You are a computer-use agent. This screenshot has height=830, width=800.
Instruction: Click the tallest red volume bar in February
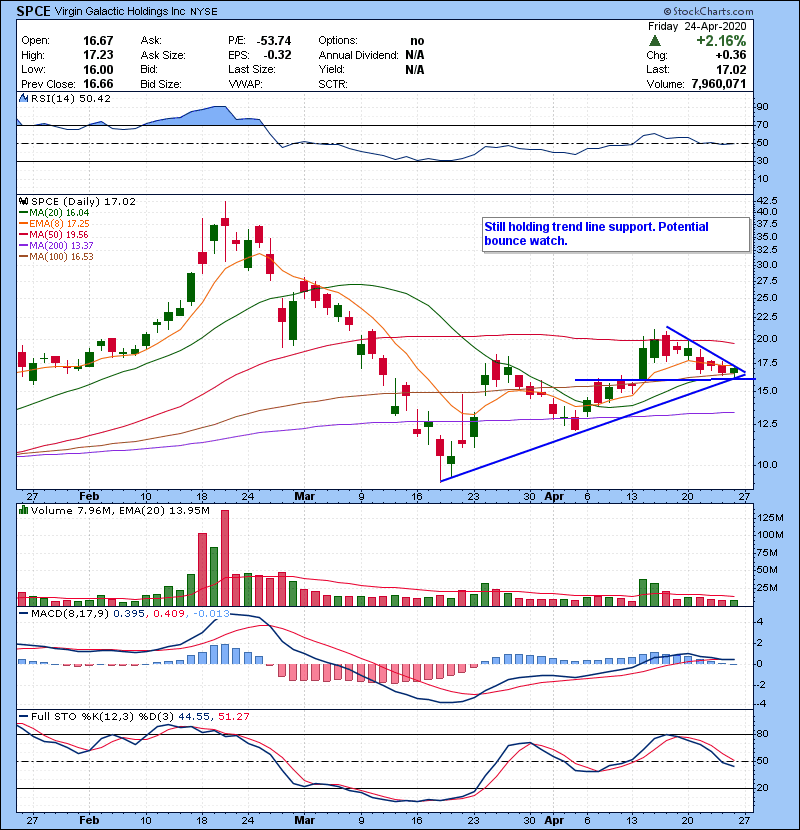225,558
